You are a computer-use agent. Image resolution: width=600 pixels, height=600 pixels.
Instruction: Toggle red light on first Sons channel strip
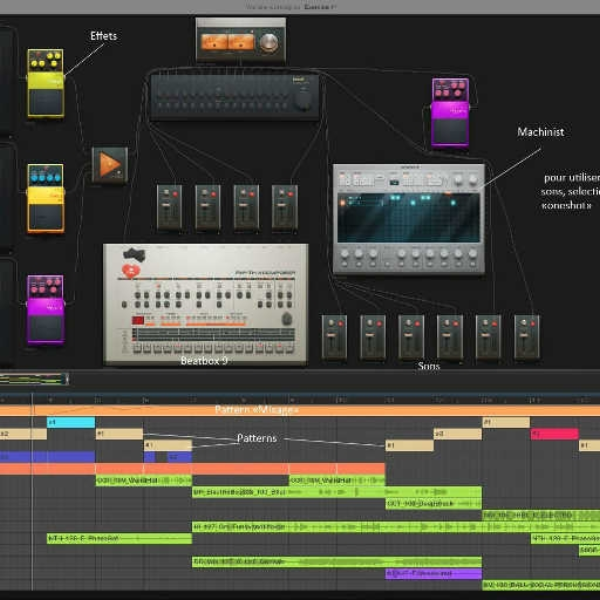(x=340, y=324)
